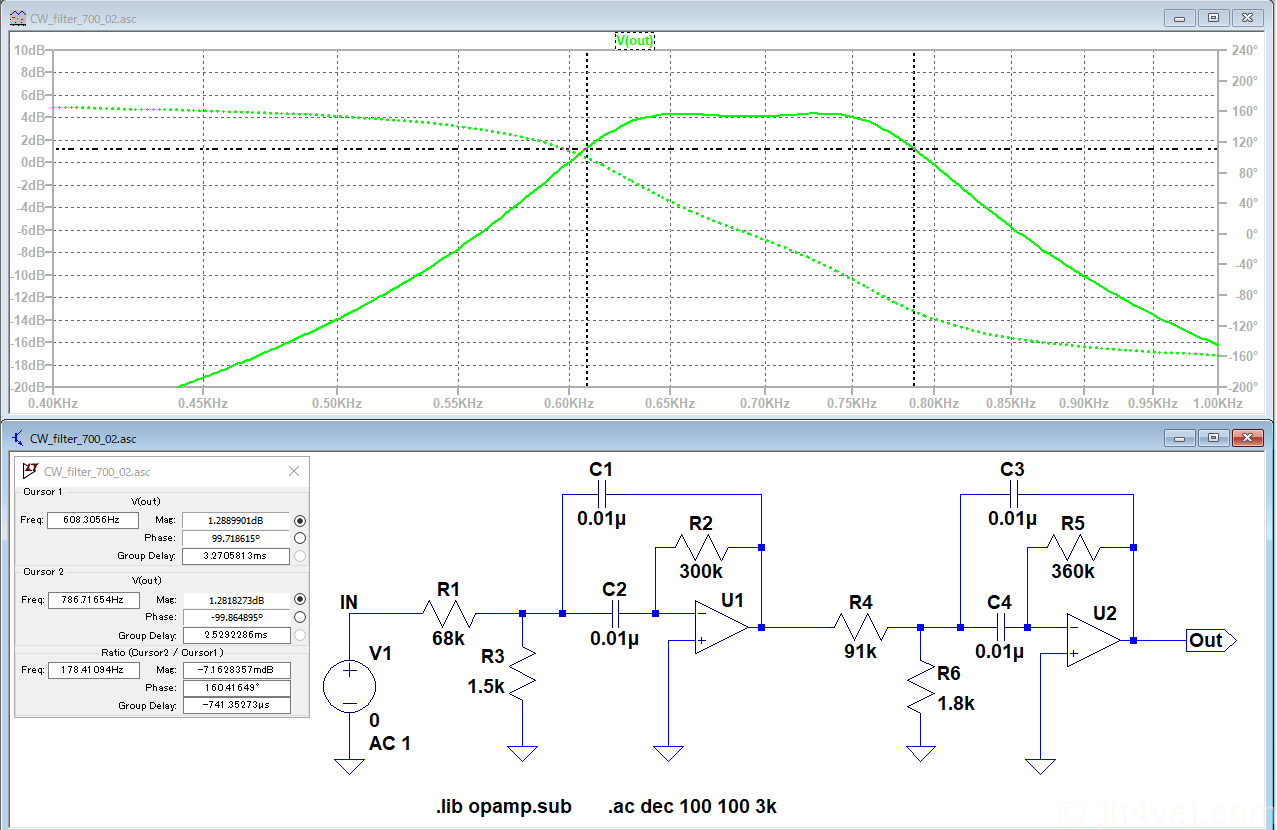This screenshot has height=830, width=1277.
Task: Click Cursor 1 Phase field 99.718615°
Action: point(235,538)
